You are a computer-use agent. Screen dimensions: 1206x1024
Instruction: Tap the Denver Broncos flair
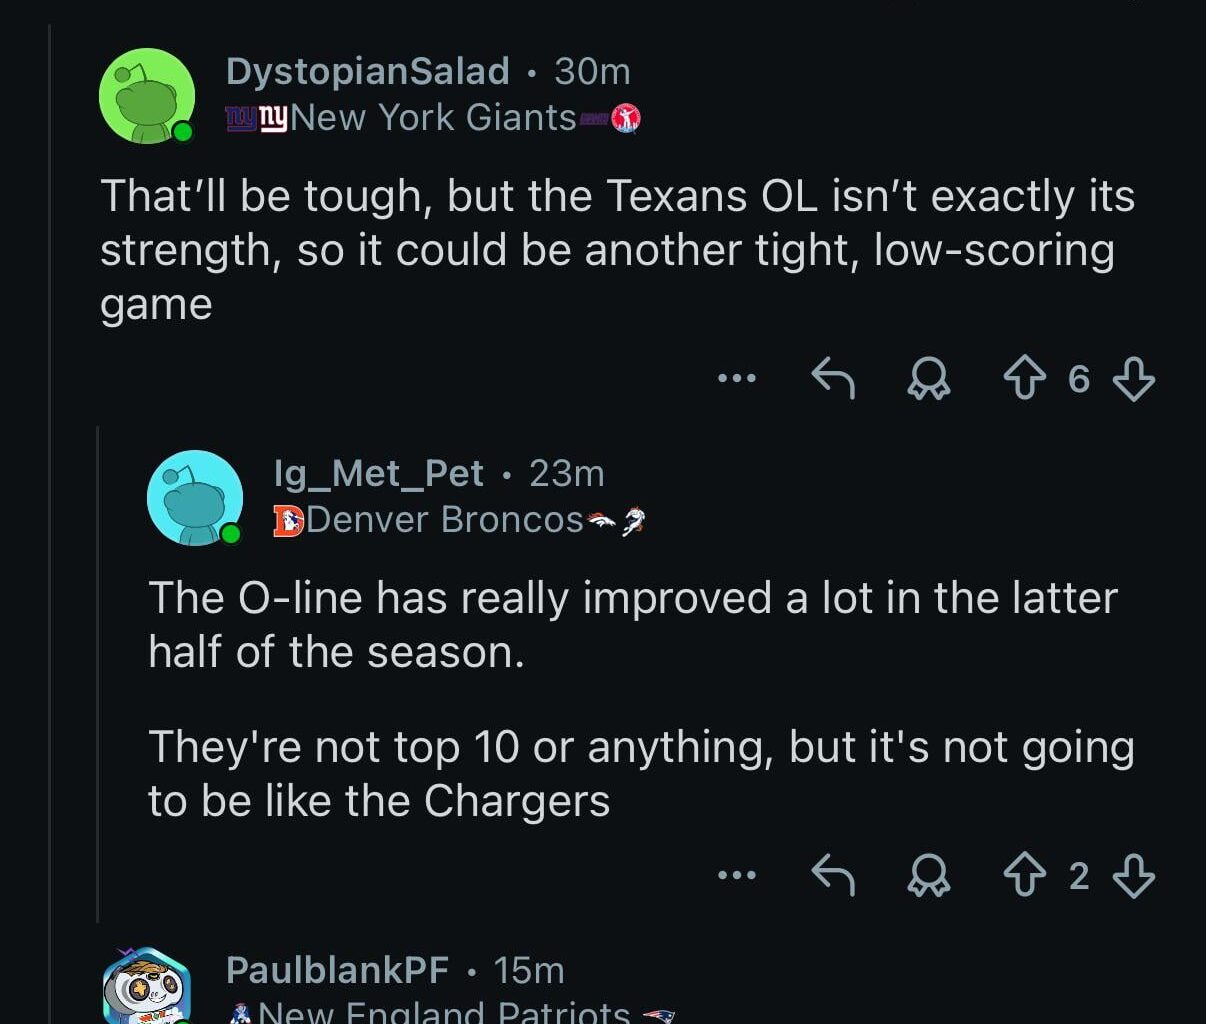click(x=445, y=520)
